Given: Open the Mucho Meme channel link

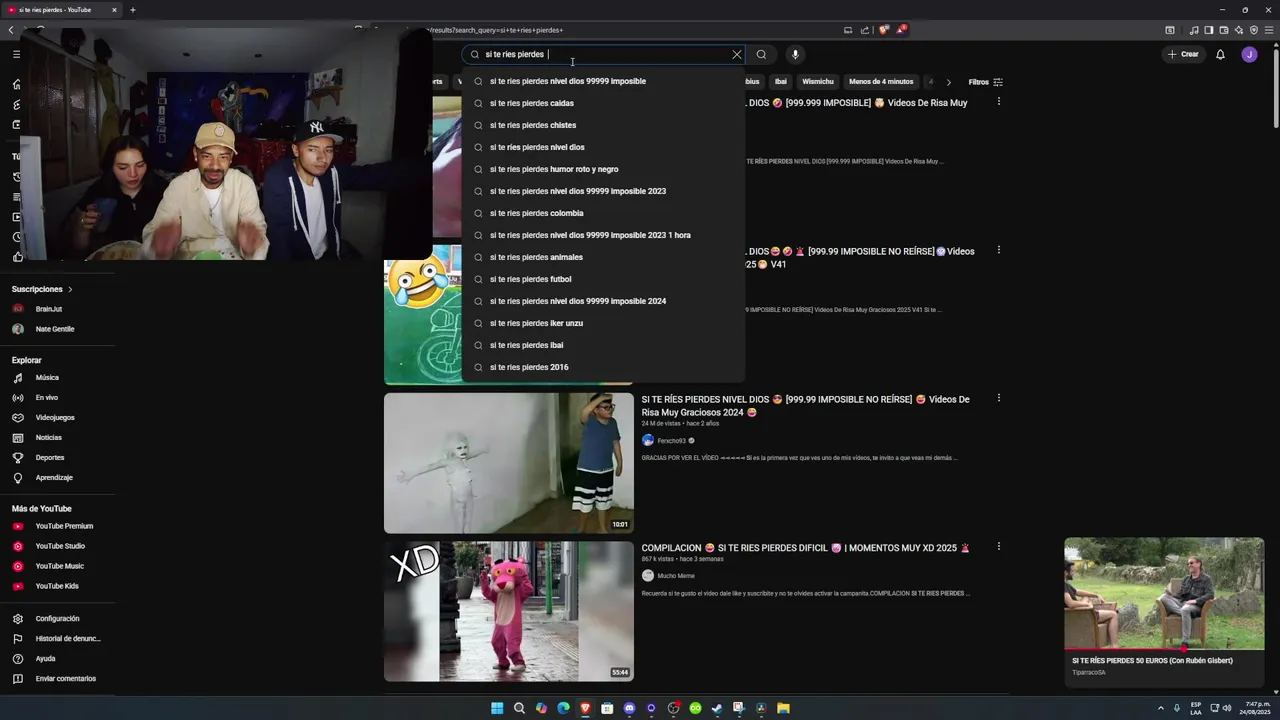Looking at the screenshot, I should tap(676, 576).
